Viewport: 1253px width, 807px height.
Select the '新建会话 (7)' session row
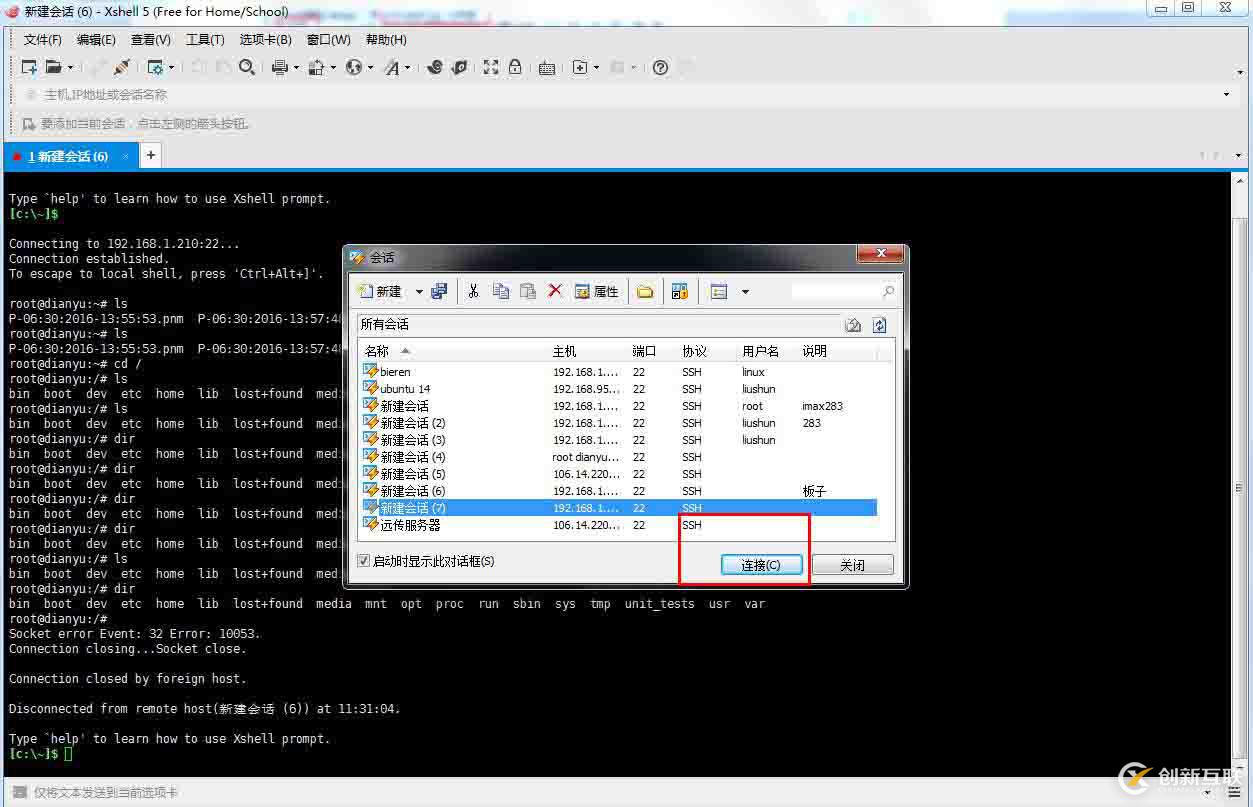[618, 508]
